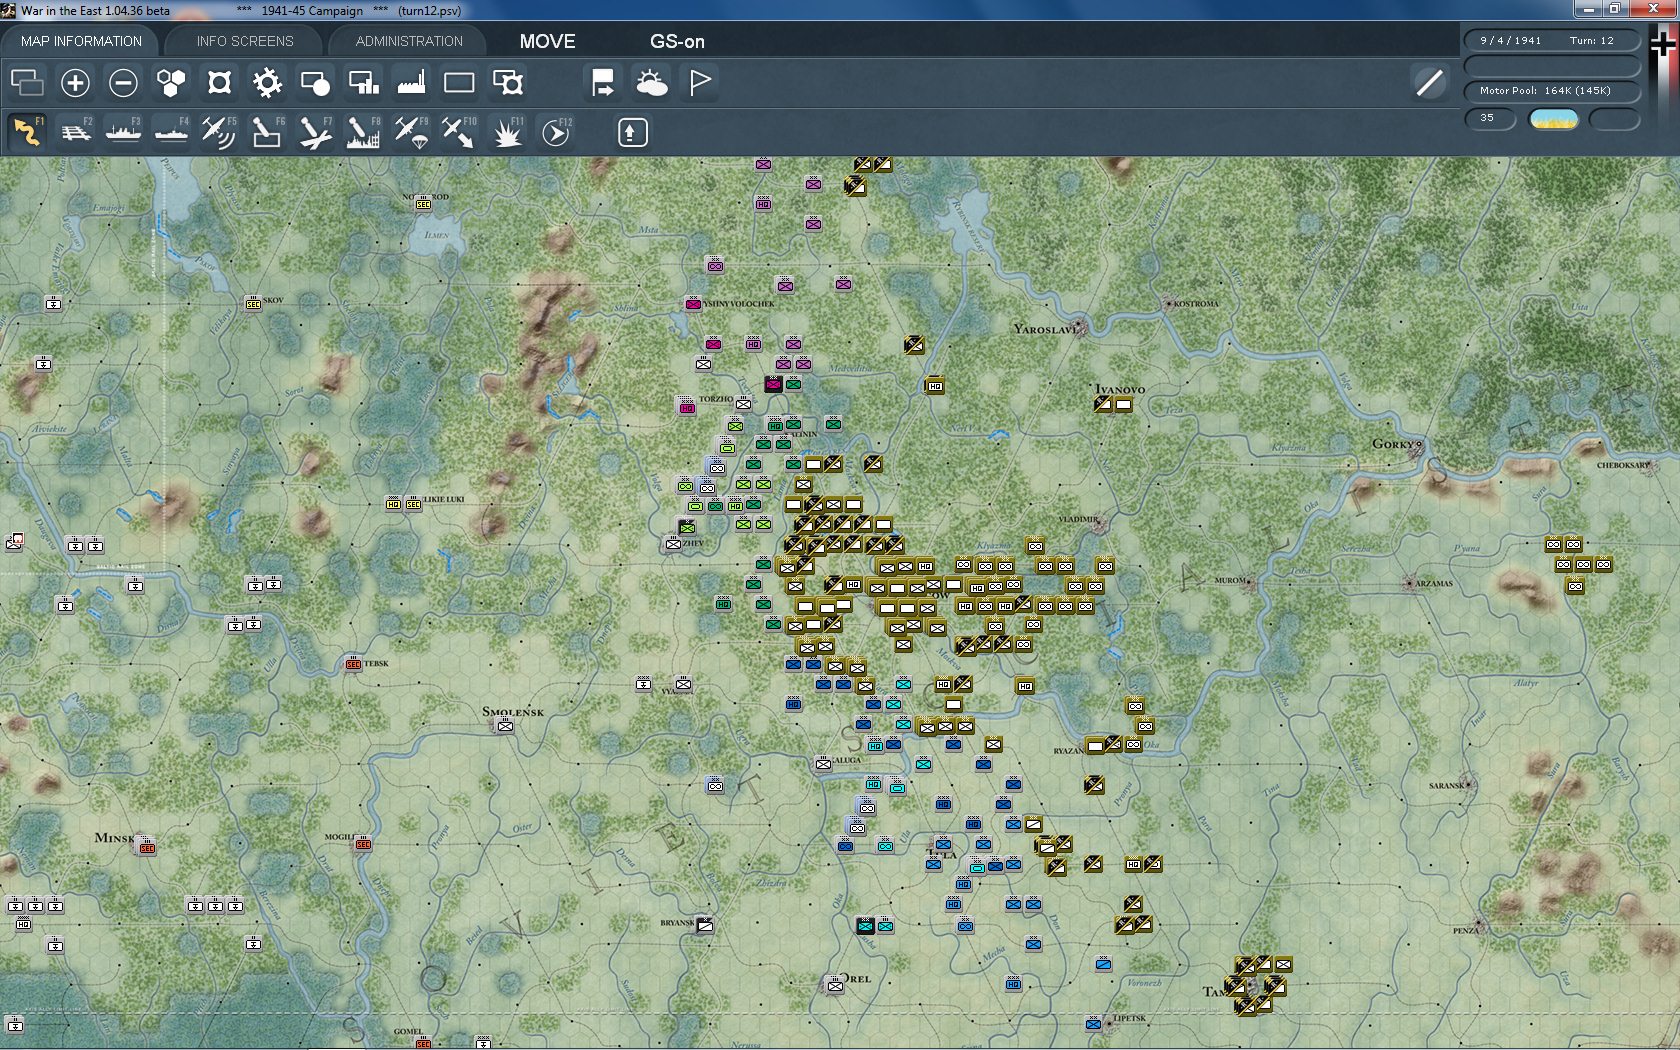This screenshot has width=1680, height=1050.
Task: Select the SEC unit at Pskov
Action: coord(253,302)
